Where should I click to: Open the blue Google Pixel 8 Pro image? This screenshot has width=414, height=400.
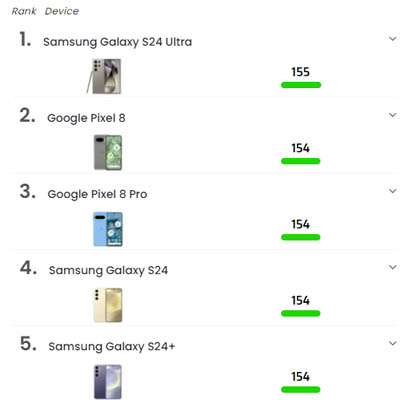[x=108, y=229]
